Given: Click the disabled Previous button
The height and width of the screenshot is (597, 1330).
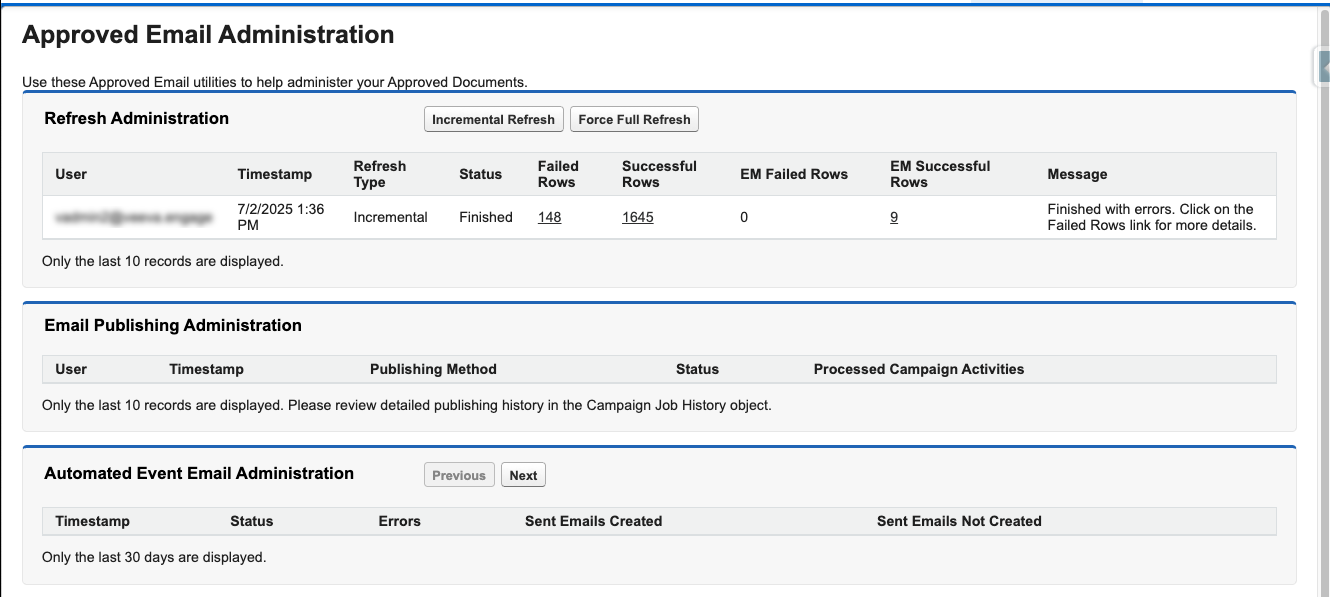Looking at the screenshot, I should click(x=459, y=476).
